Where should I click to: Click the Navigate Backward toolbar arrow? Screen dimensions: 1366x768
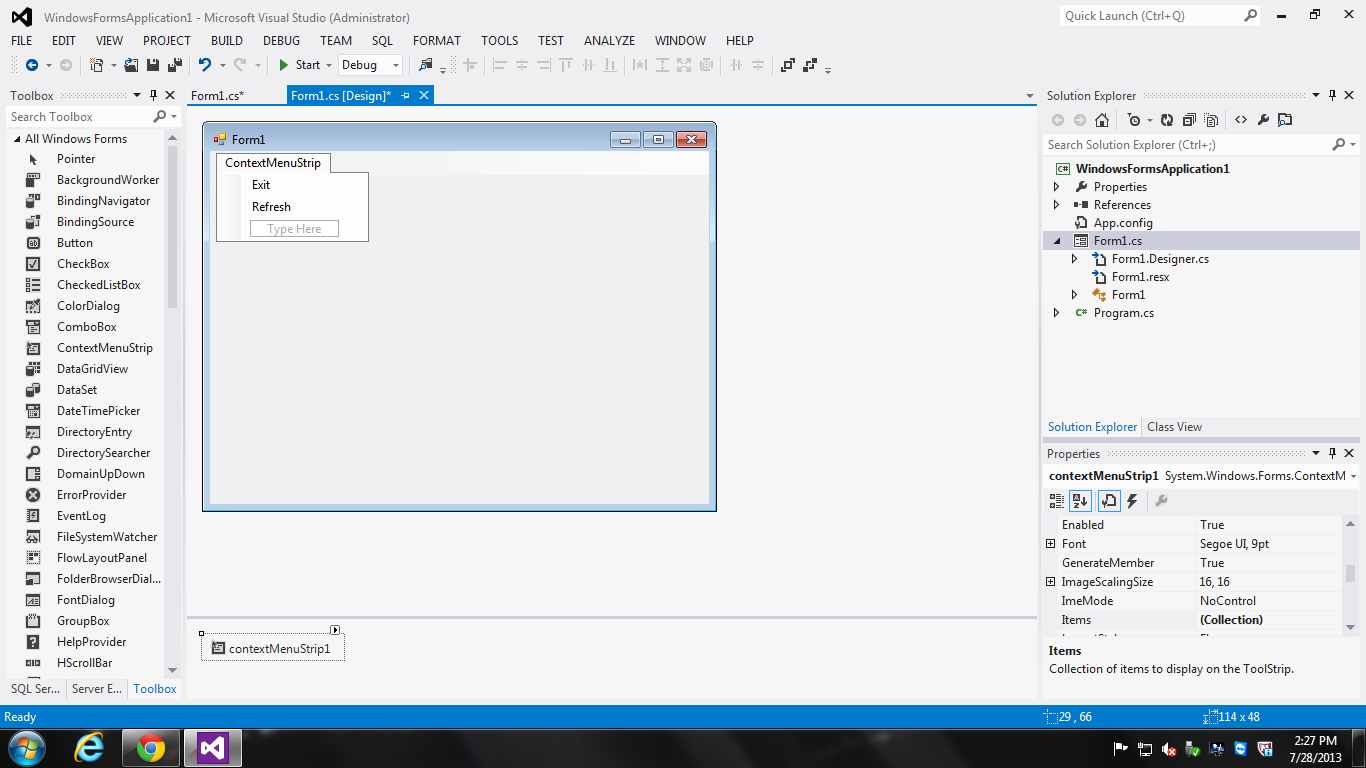(x=32, y=65)
